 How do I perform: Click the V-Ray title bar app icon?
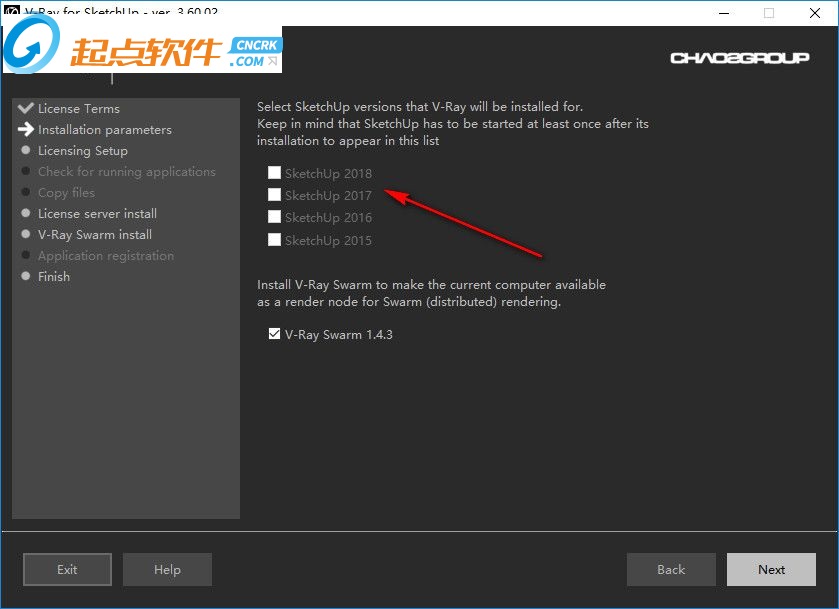(x=11, y=11)
